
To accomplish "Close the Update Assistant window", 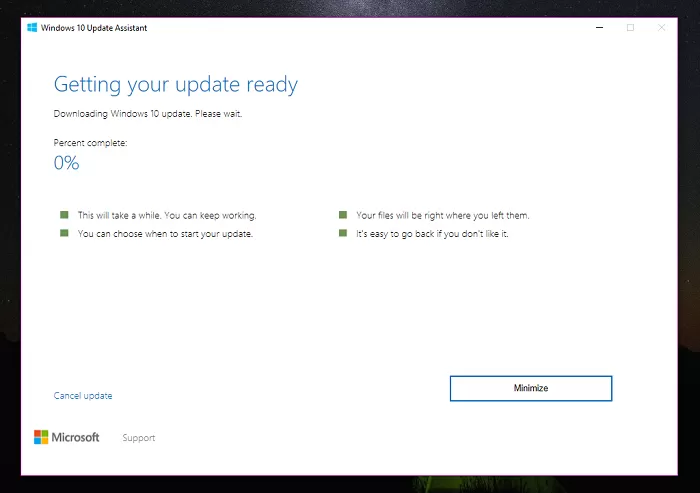I will click(x=661, y=28).
